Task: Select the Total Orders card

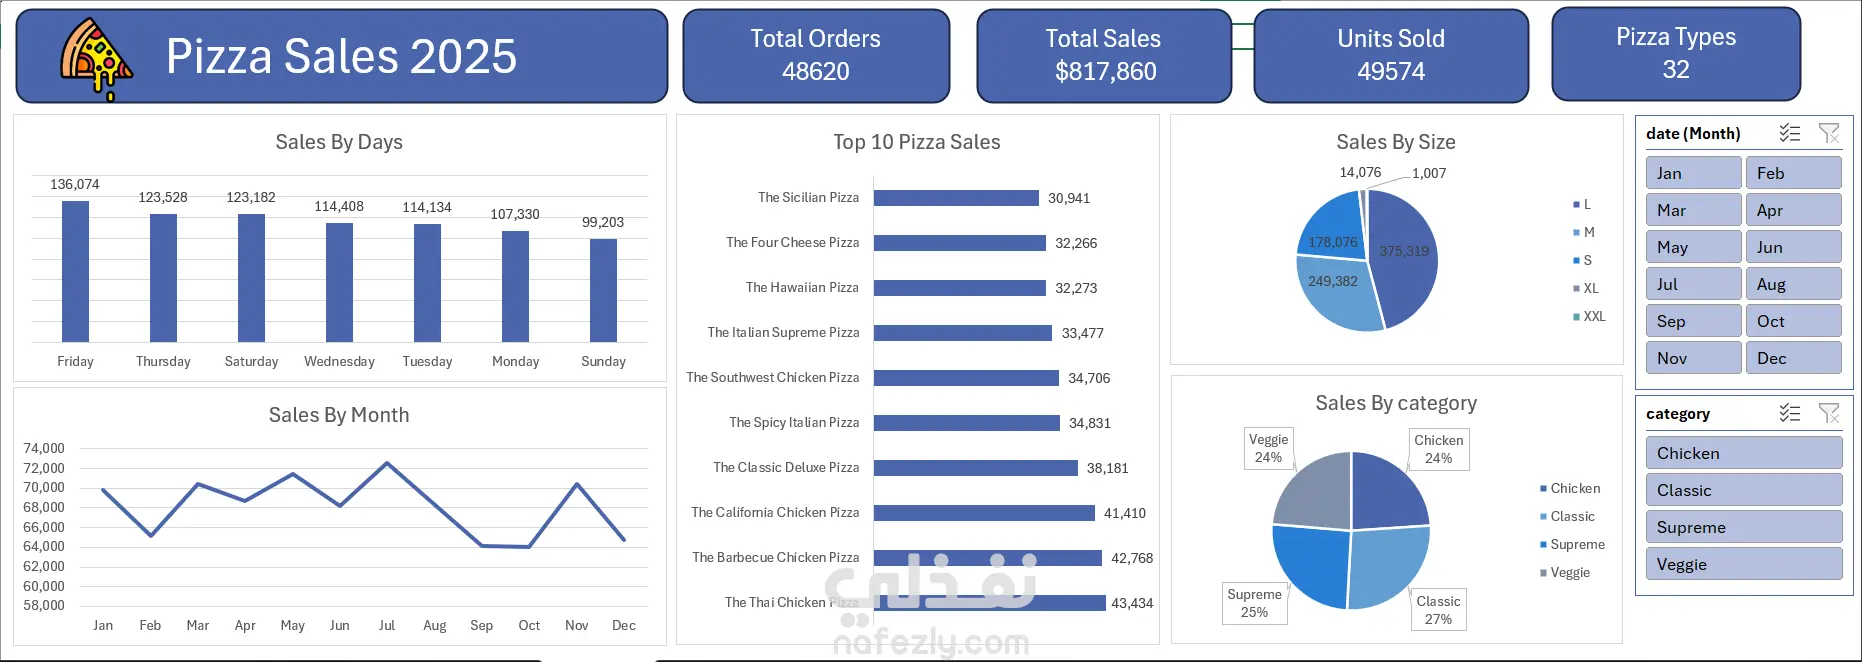Action: click(x=816, y=56)
